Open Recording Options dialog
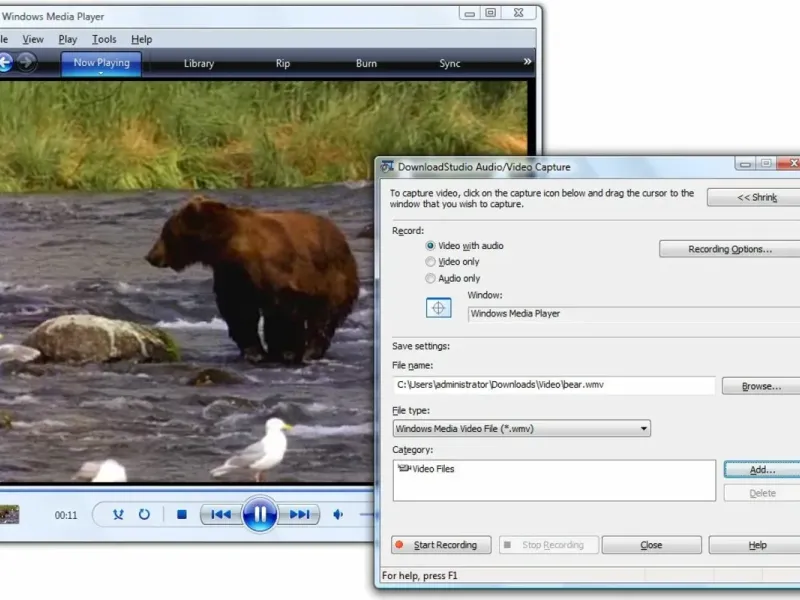 tap(729, 249)
